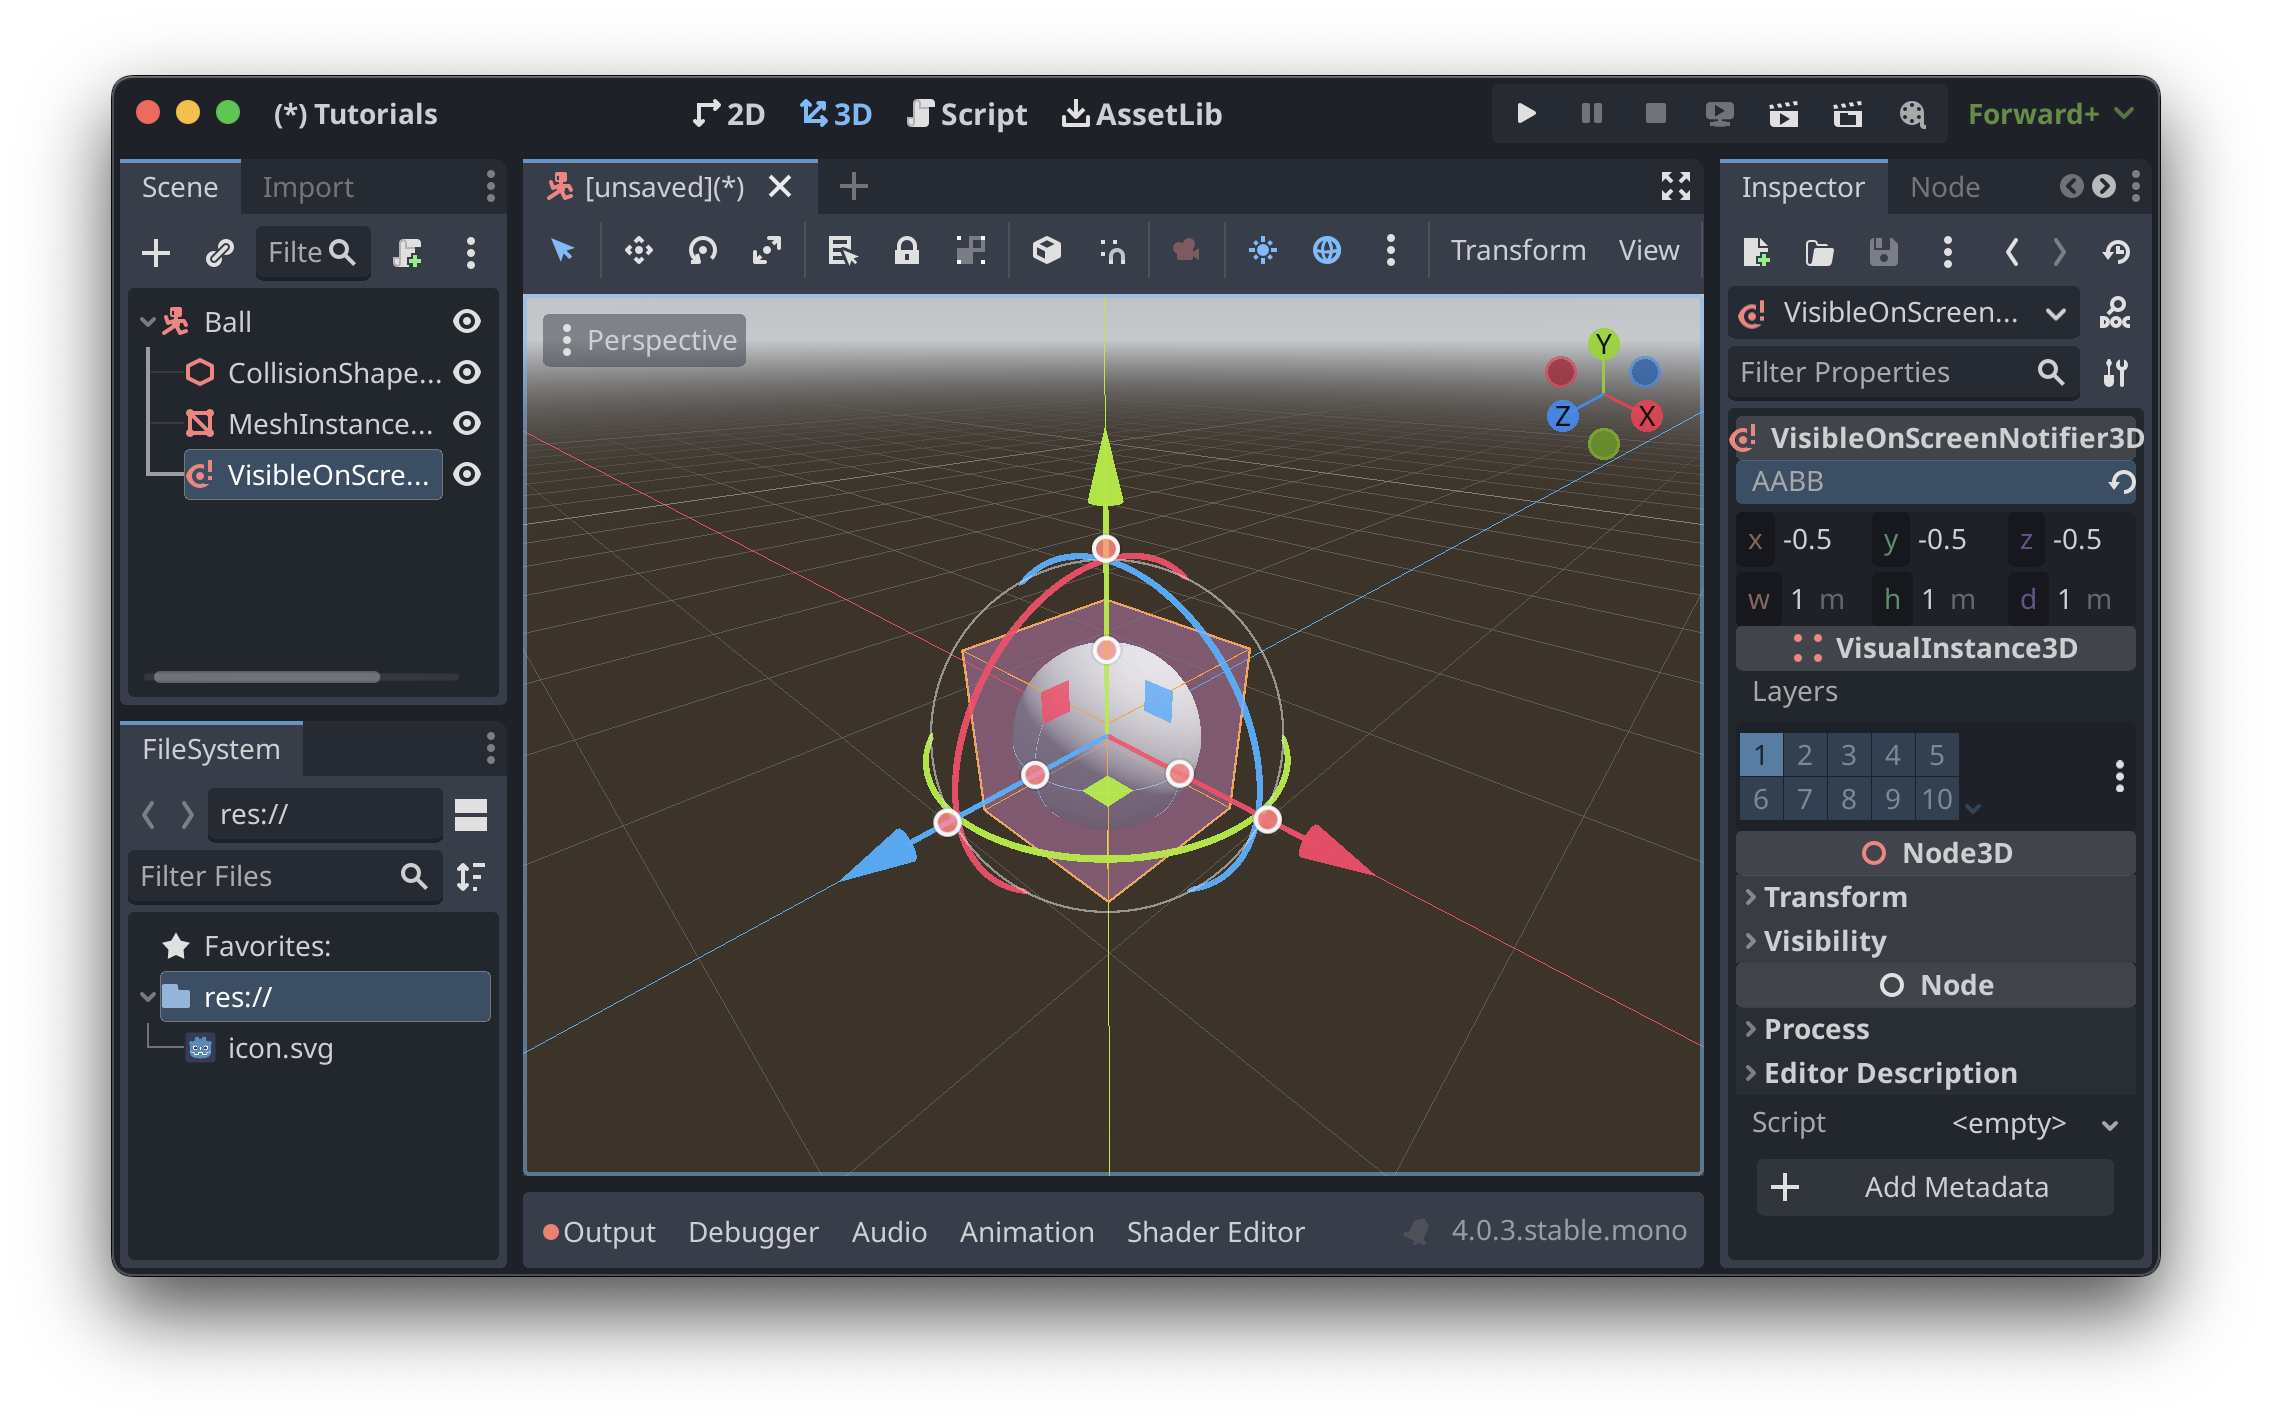Open Inspector property tools menu
The width and height of the screenshot is (2272, 1424).
[2115, 373]
